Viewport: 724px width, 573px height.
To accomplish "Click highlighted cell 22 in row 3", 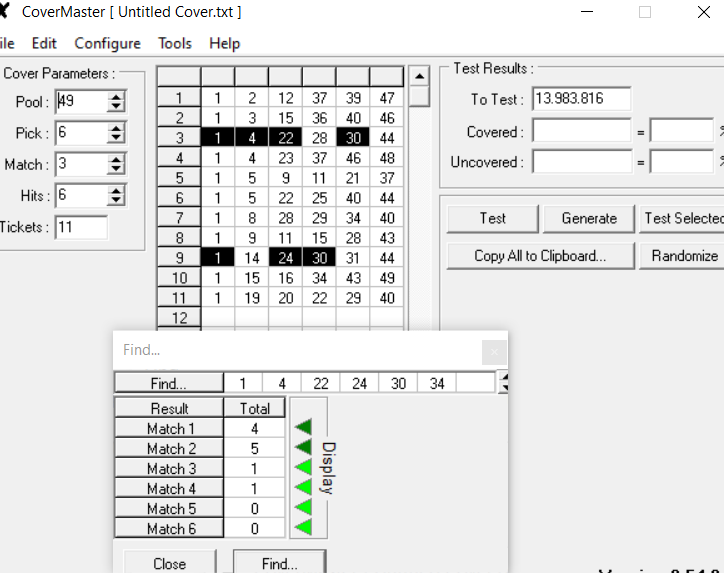I will tap(285, 138).
